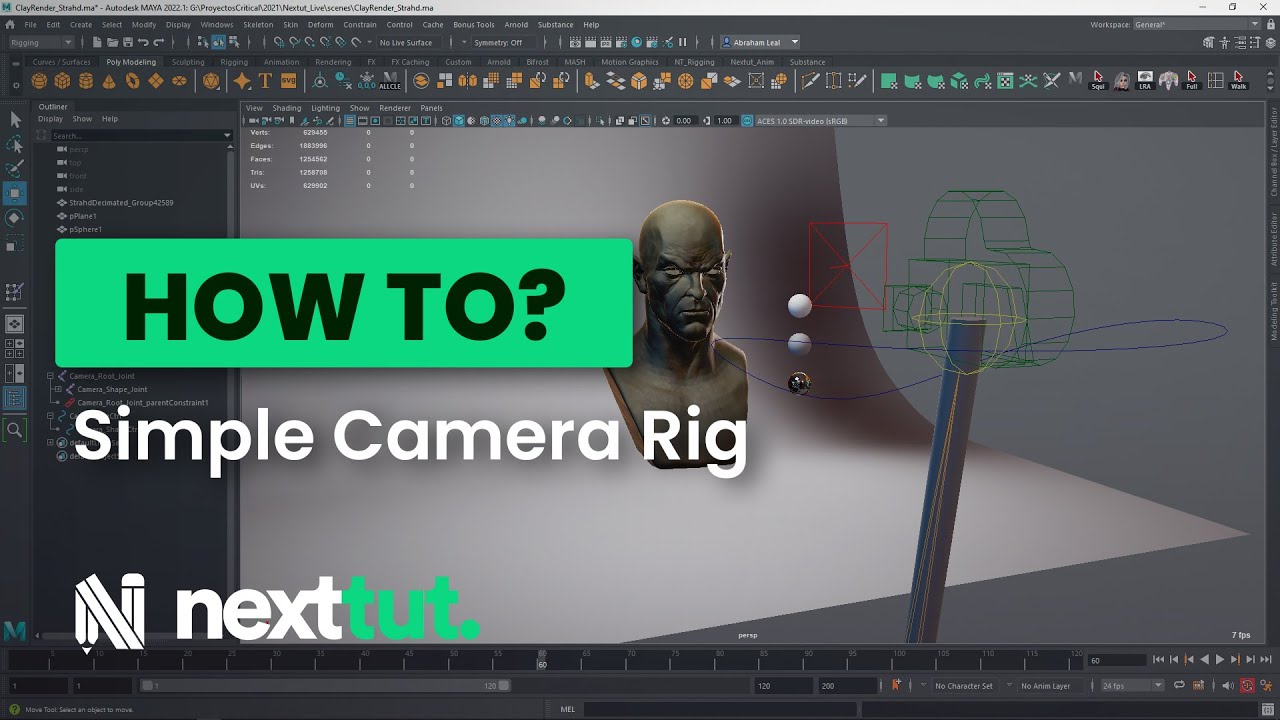Click the ALLCLE shelf button
The width and height of the screenshot is (1280, 720).
point(390,81)
